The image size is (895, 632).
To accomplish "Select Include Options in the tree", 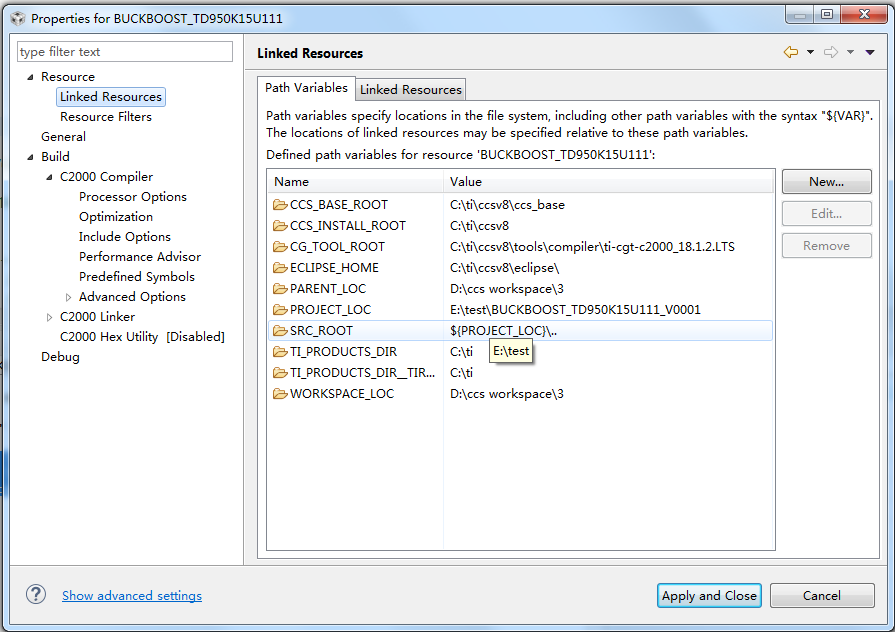I will click(125, 237).
